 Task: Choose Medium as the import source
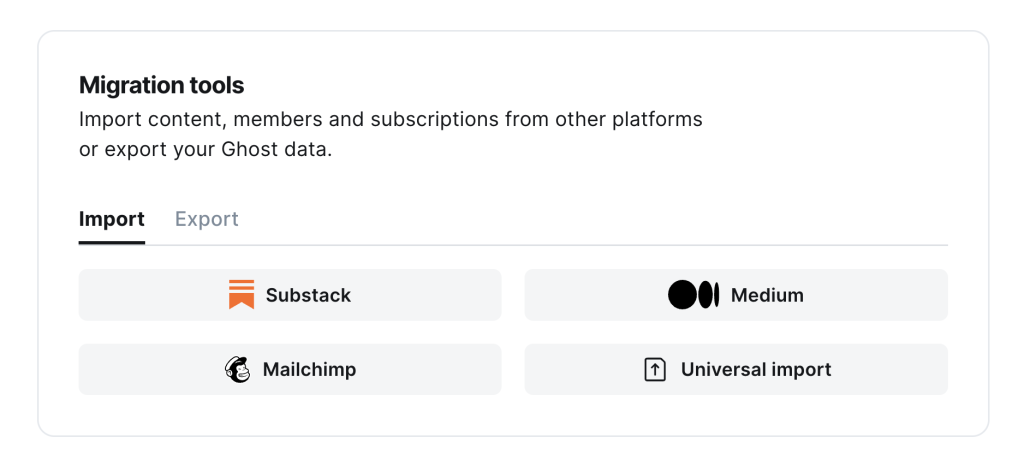[x=736, y=295]
